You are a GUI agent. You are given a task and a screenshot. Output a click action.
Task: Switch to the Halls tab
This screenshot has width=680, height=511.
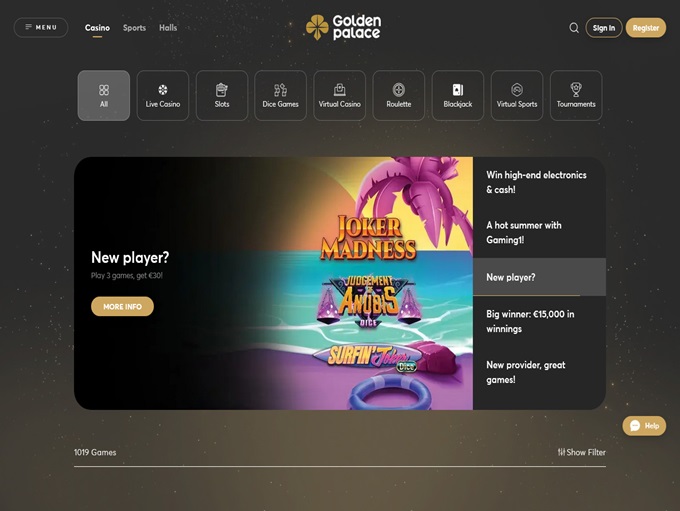pos(168,28)
